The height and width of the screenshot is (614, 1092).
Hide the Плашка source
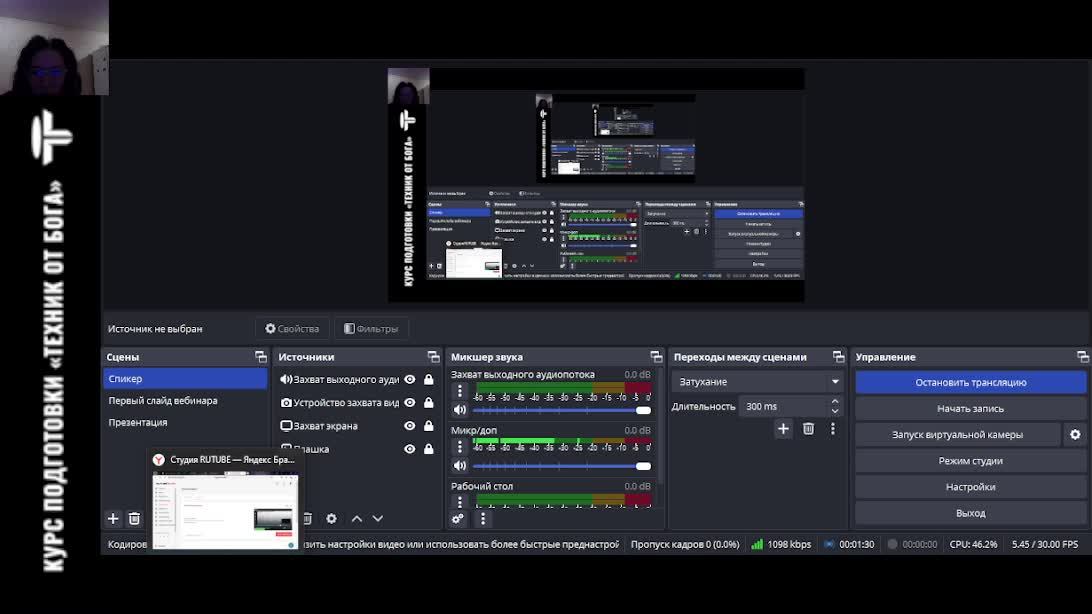click(x=410, y=449)
